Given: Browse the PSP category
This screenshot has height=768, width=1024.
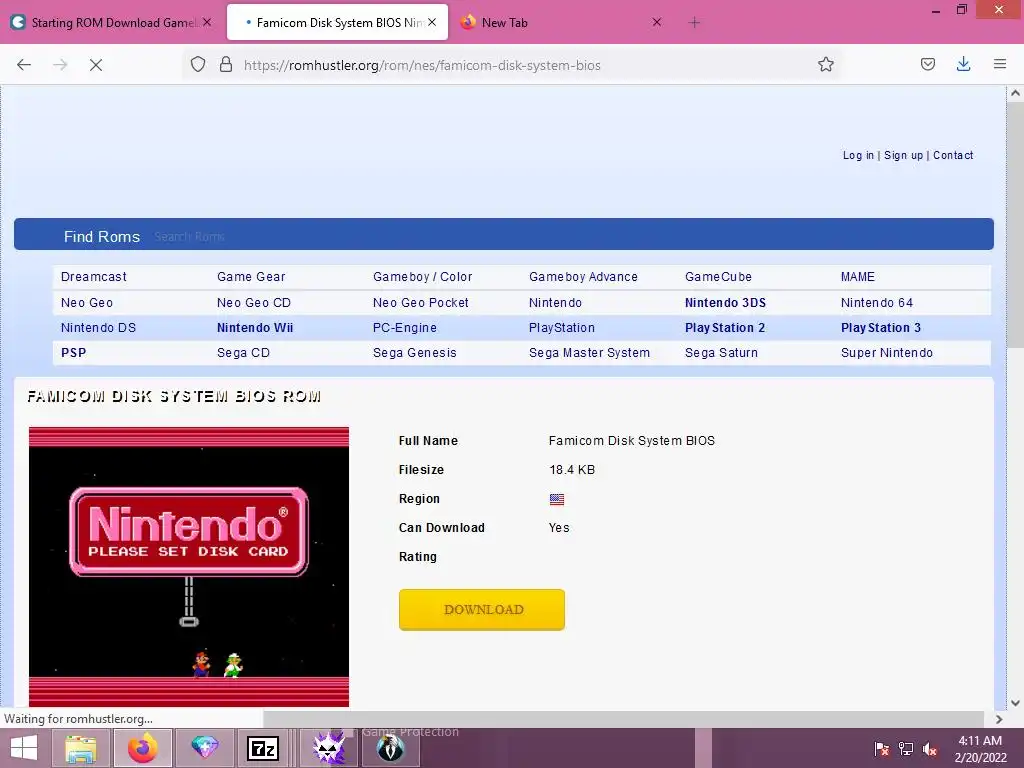Looking at the screenshot, I should coord(73,353).
